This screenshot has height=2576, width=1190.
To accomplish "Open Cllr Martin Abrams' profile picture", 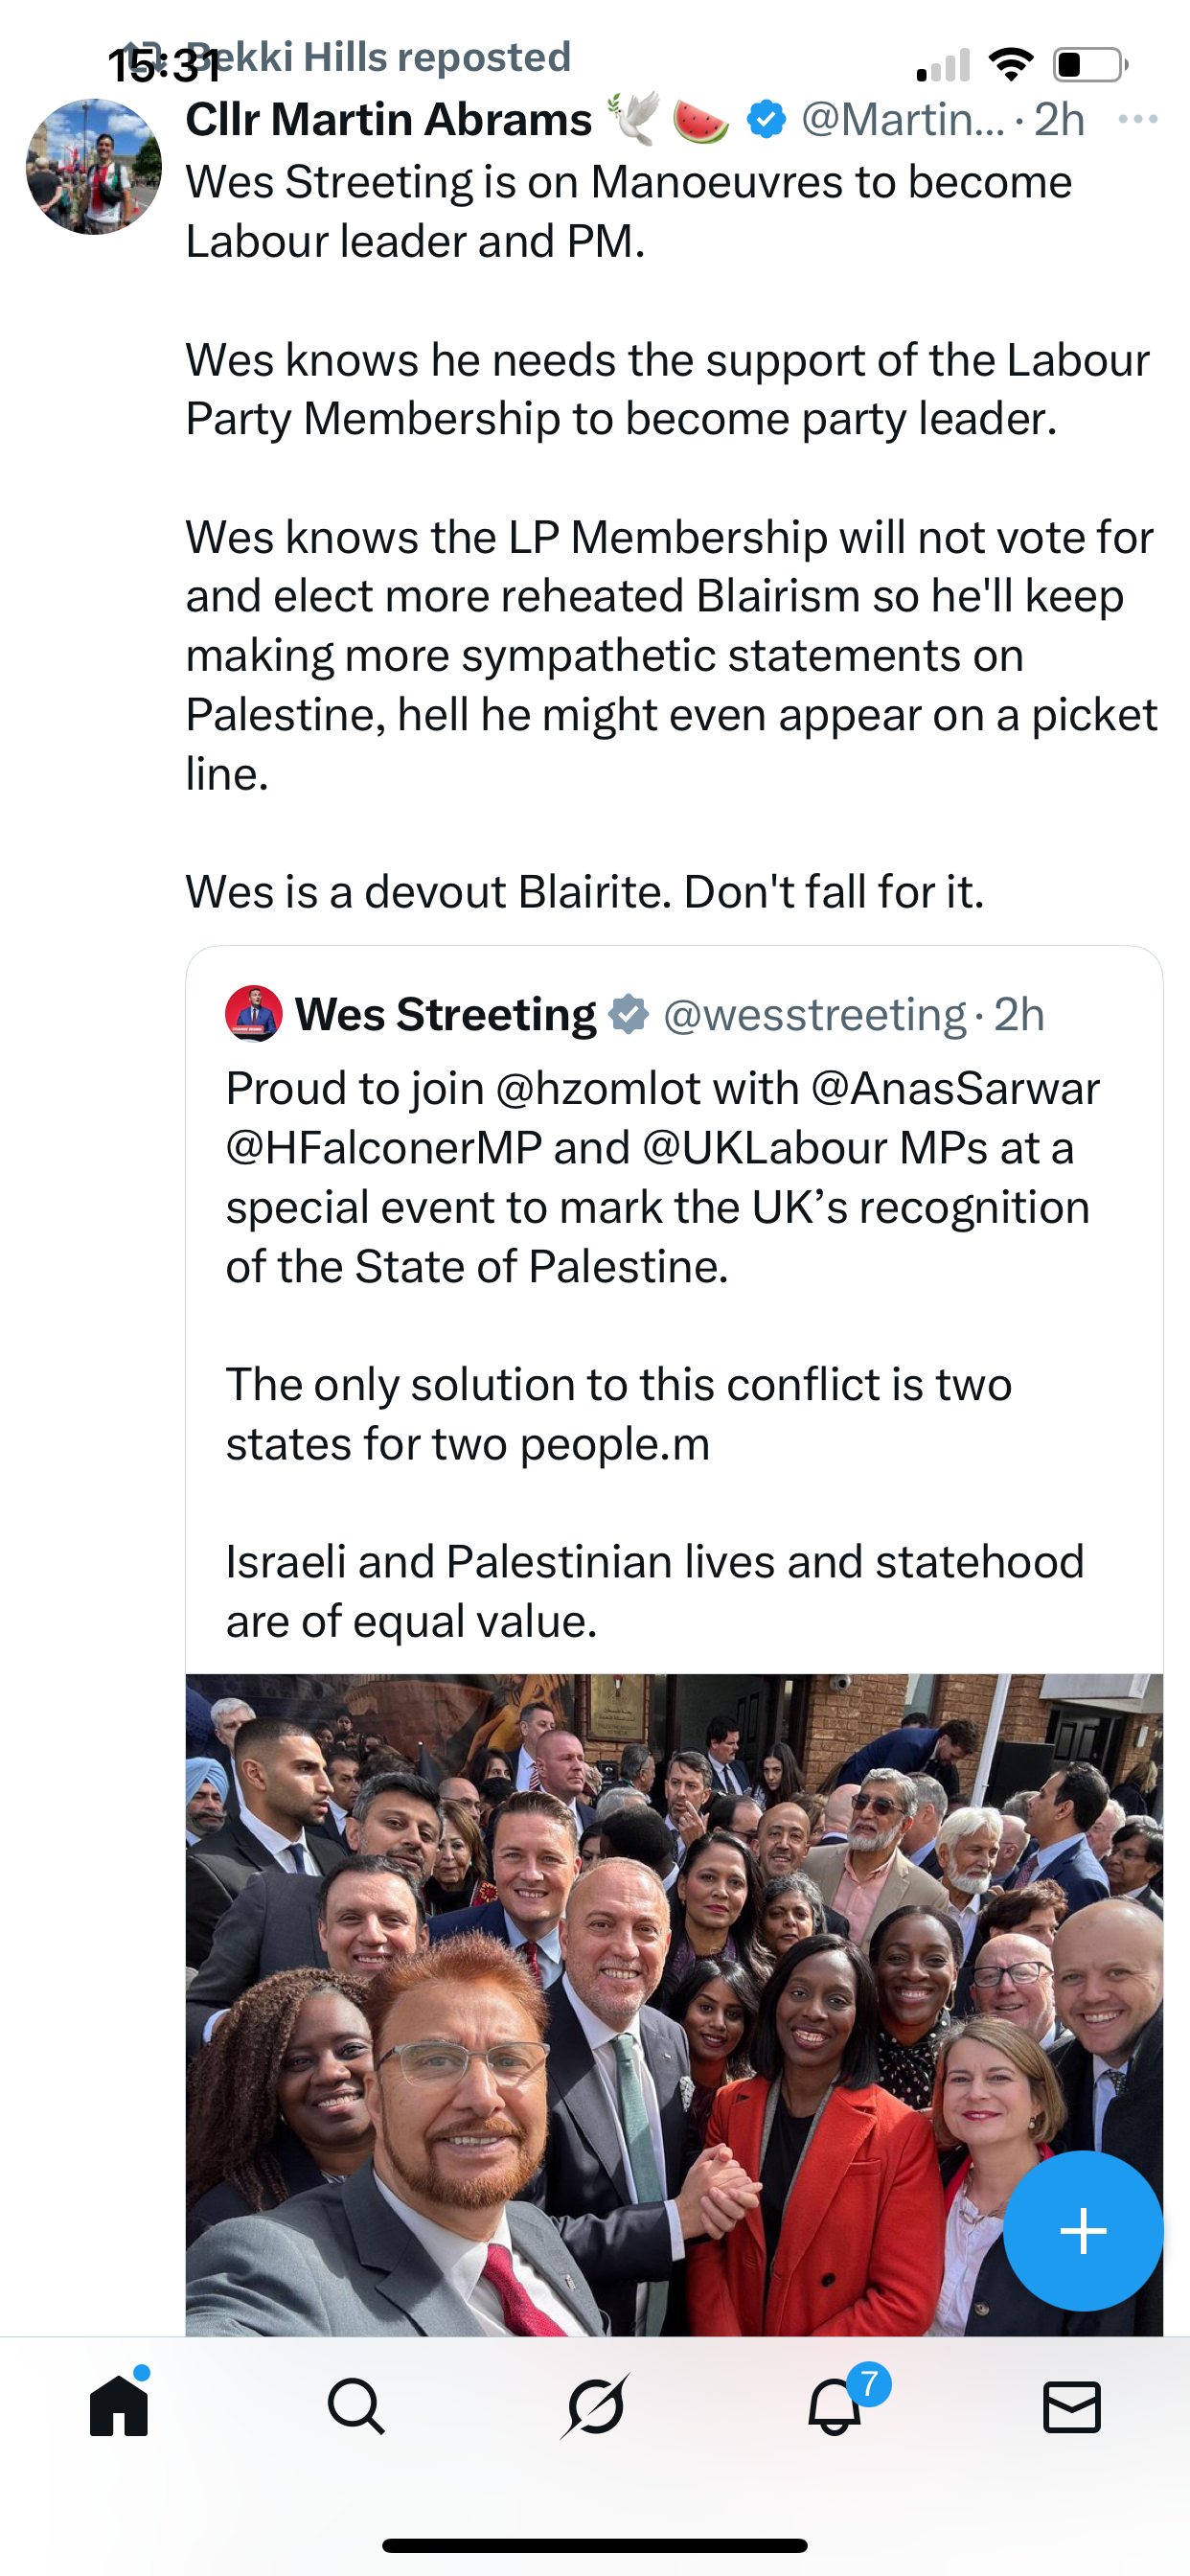I will [x=94, y=166].
